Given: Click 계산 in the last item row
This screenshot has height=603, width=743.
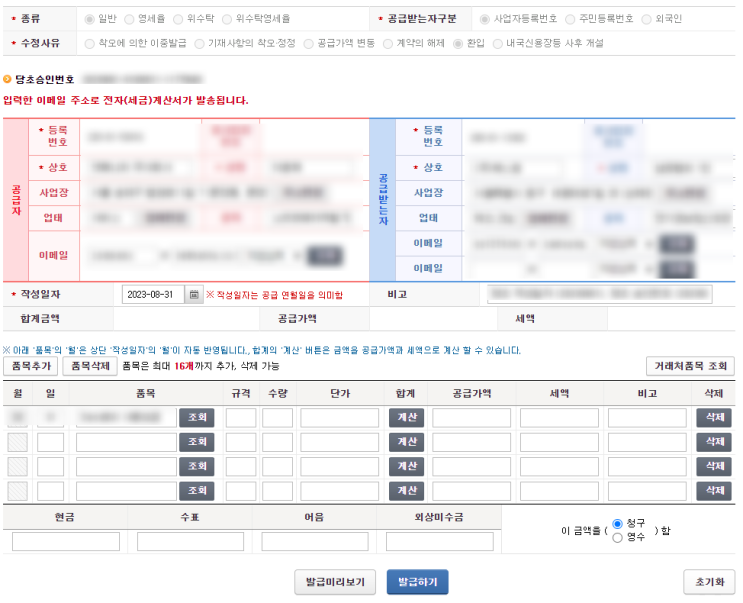Looking at the screenshot, I should (407, 491).
